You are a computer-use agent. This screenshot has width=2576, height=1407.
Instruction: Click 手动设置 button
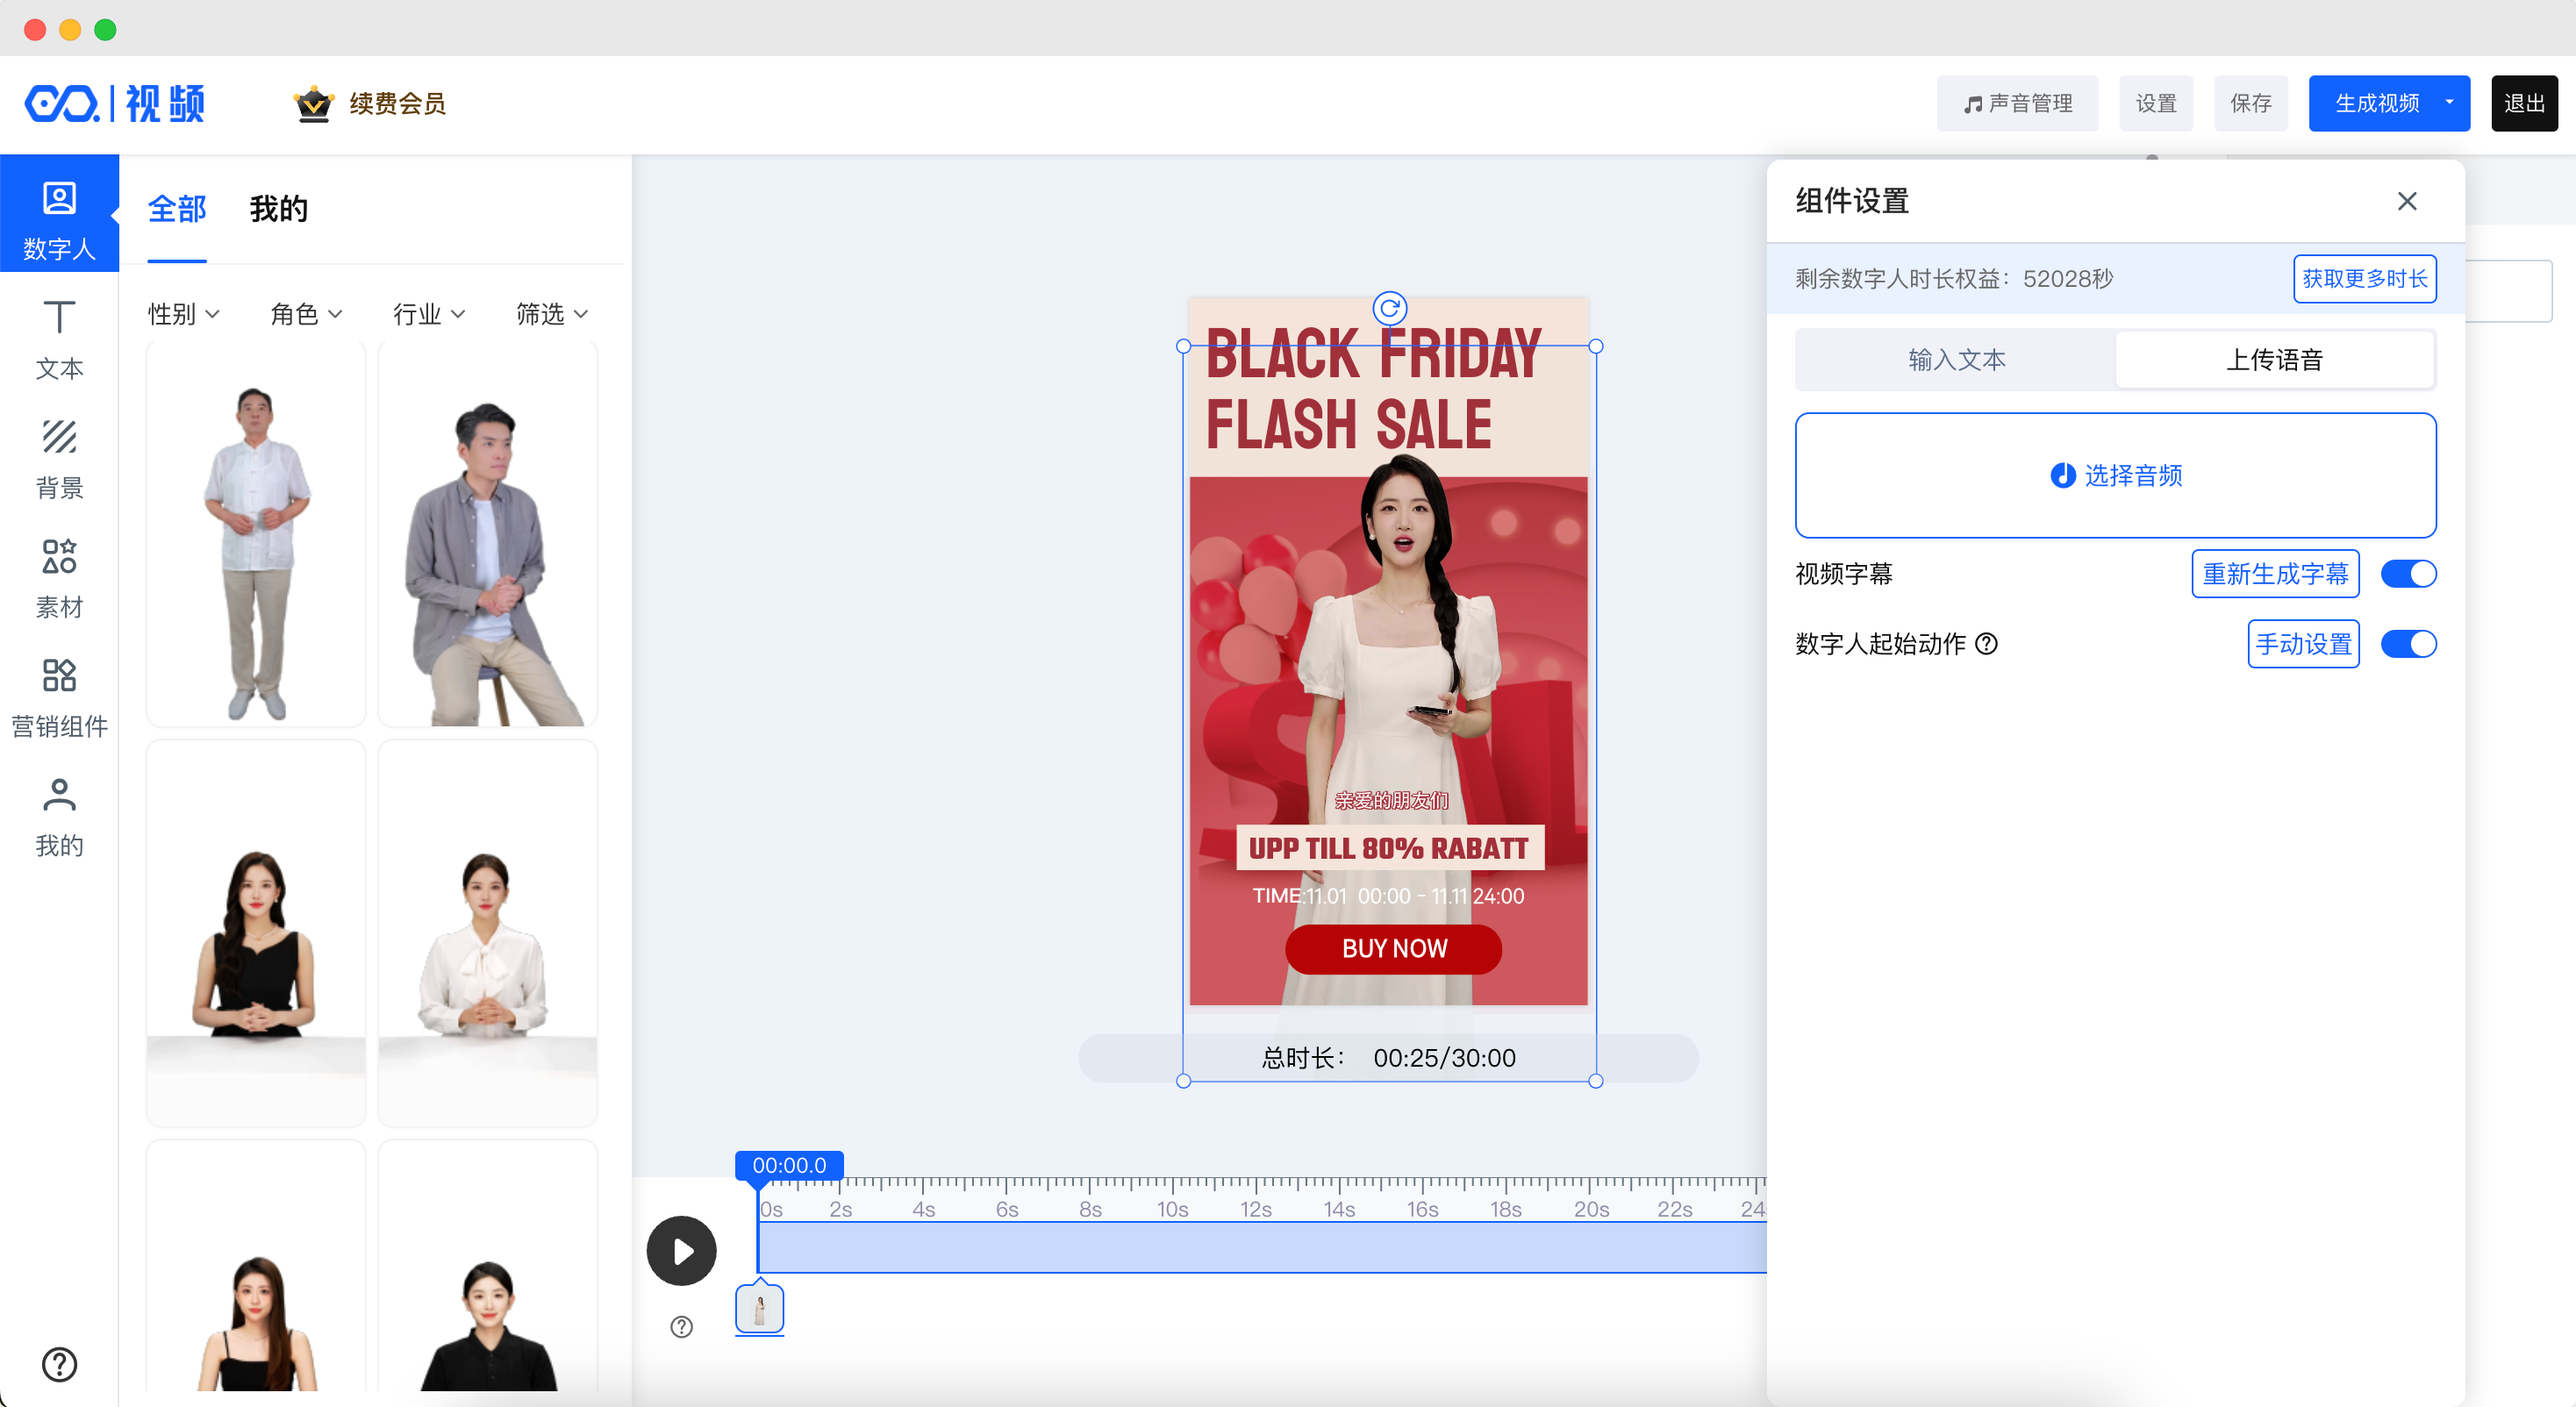coord(2303,643)
